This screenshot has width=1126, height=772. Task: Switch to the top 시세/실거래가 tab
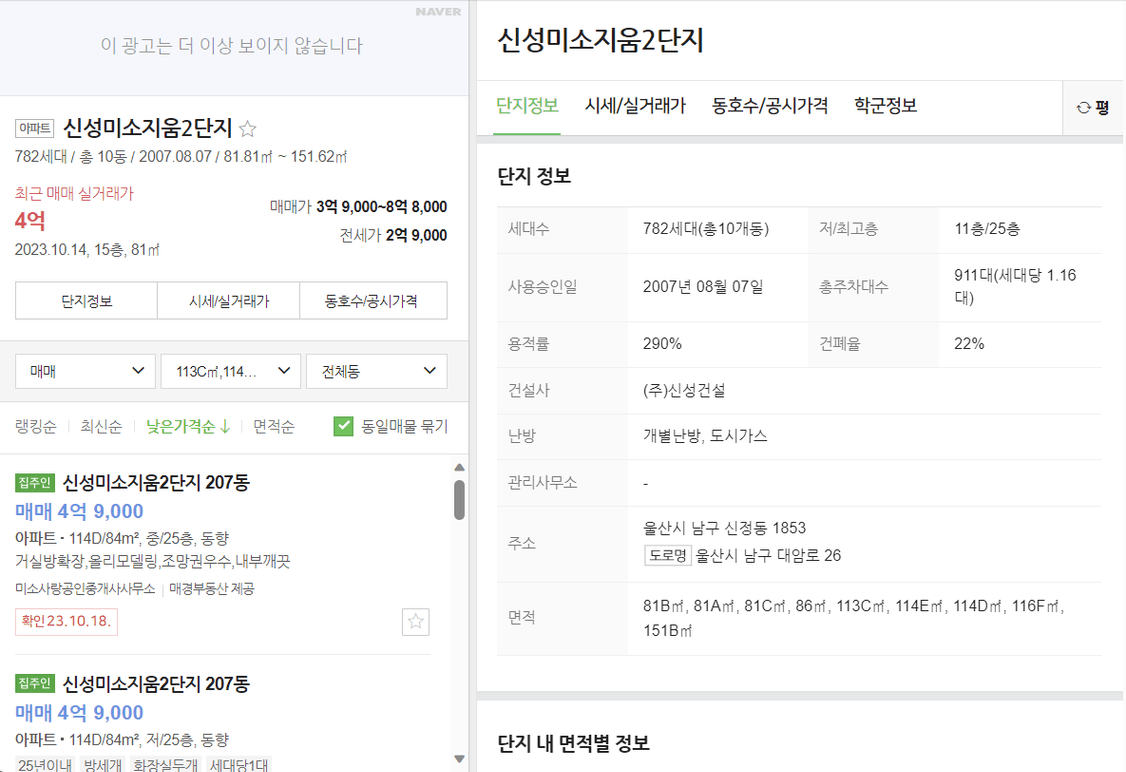pos(636,106)
